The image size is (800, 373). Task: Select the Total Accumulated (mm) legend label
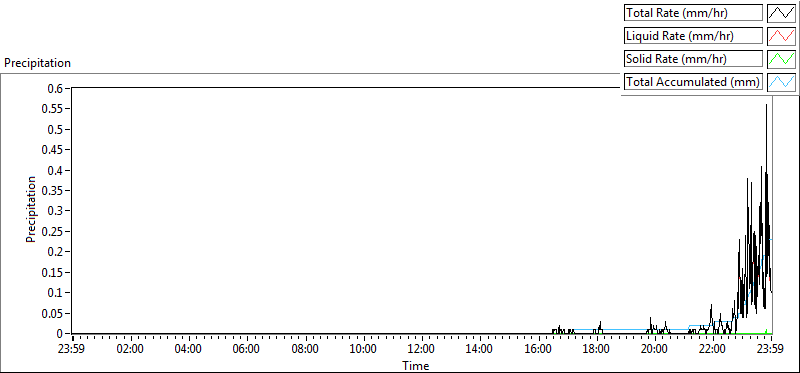tap(693, 82)
